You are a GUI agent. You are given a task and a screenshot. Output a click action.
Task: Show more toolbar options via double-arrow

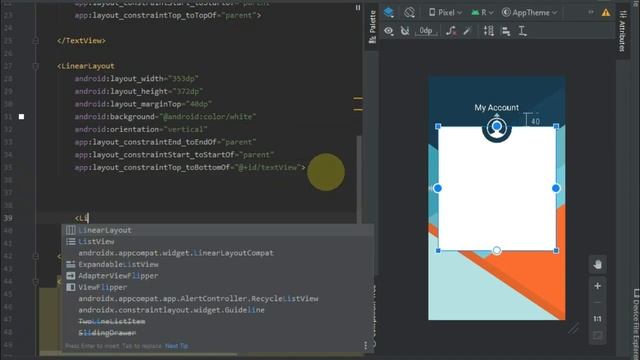pyautogui.click(x=591, y=12)
